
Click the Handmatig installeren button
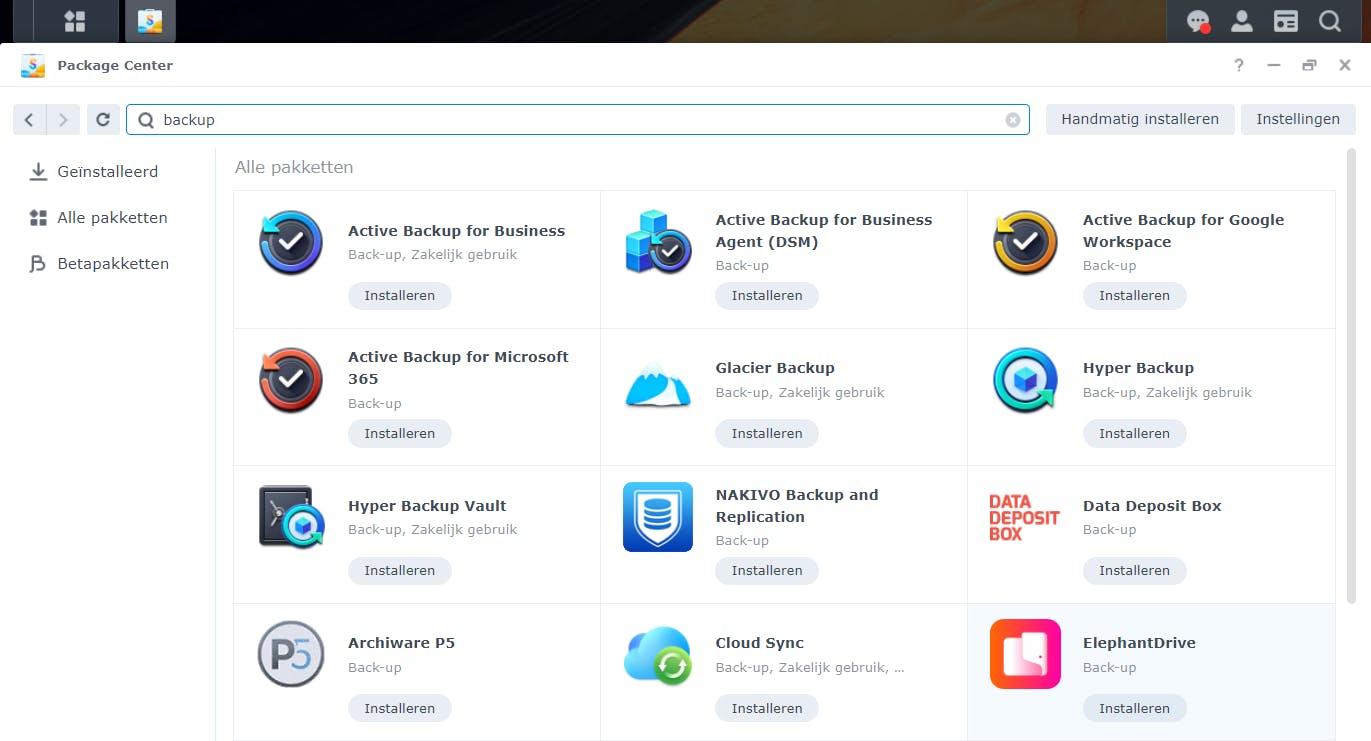(1139, 119)
